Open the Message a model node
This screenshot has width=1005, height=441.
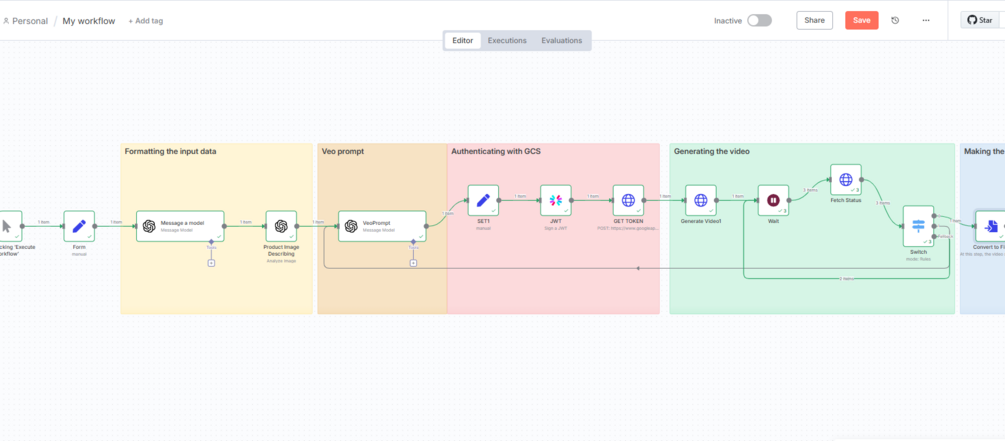[180, 226]
